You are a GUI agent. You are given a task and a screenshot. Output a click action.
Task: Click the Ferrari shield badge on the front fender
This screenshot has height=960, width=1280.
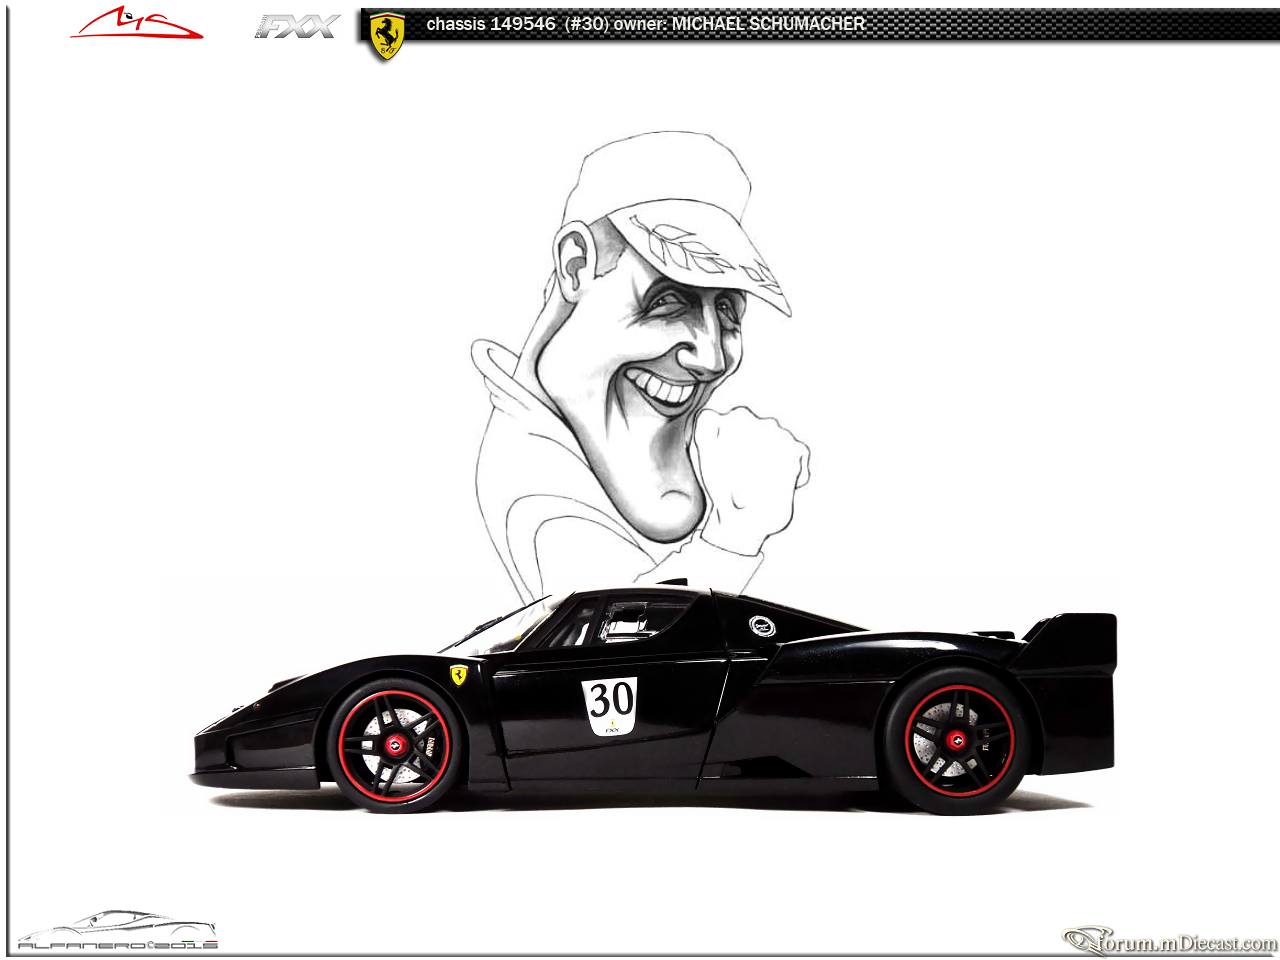pyautogui.click(x=459, y=676)
